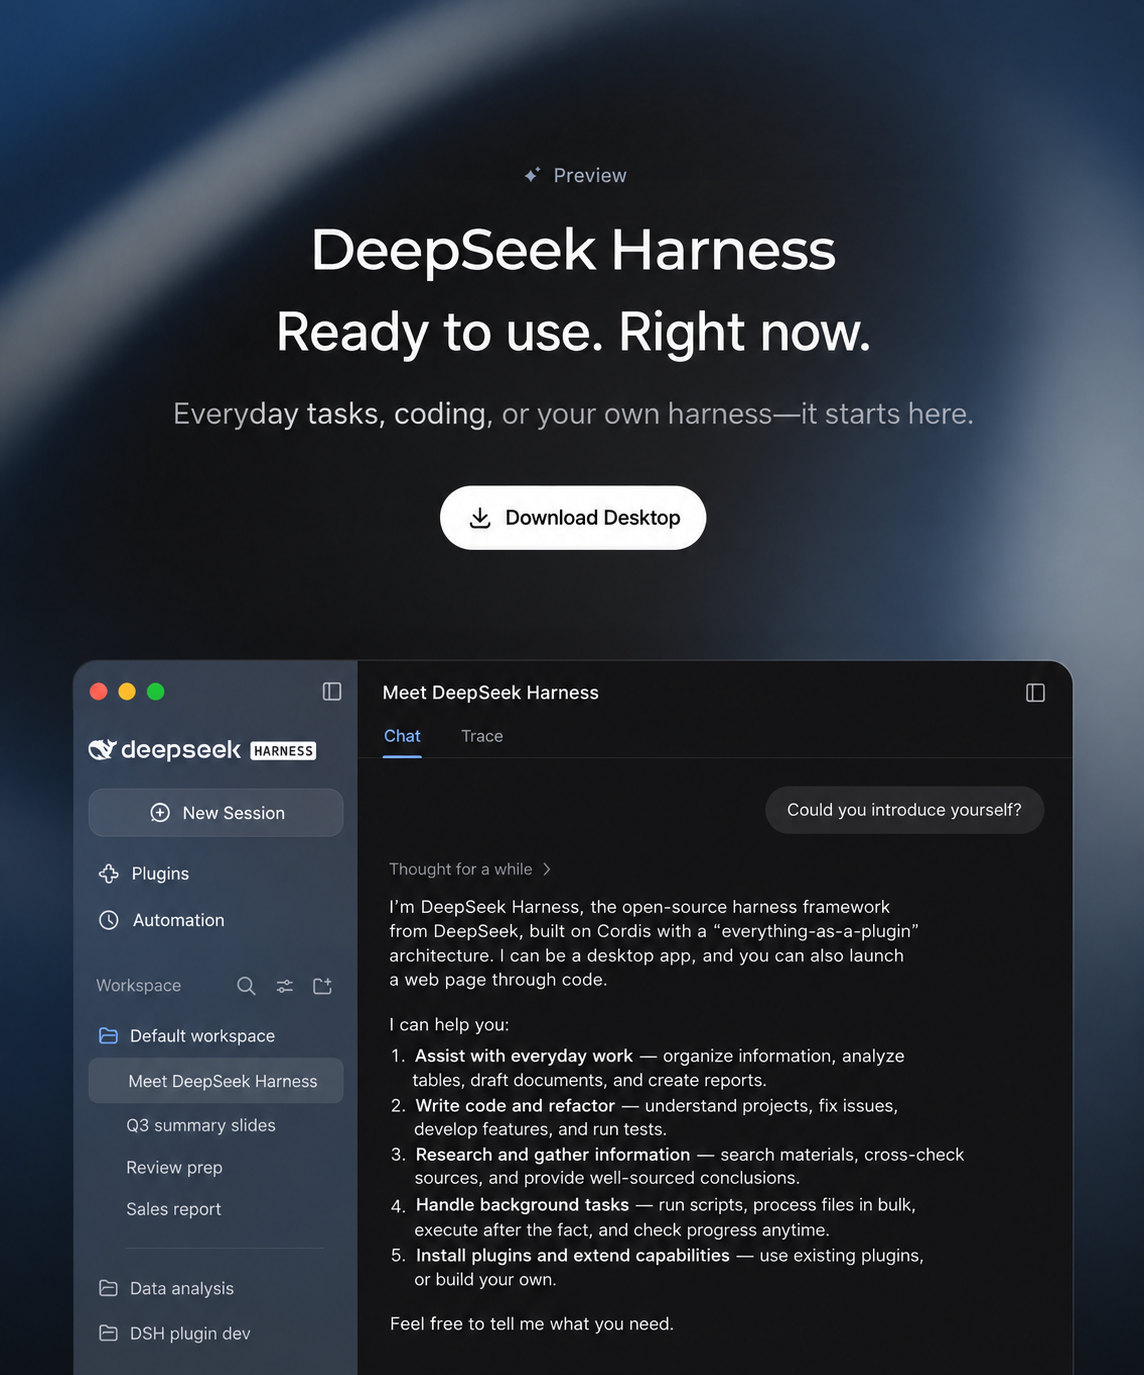The width and height of the screenshot is (1144, 1375).
Task: Click the plus circle icon in New Session
Action: [160, 813]
